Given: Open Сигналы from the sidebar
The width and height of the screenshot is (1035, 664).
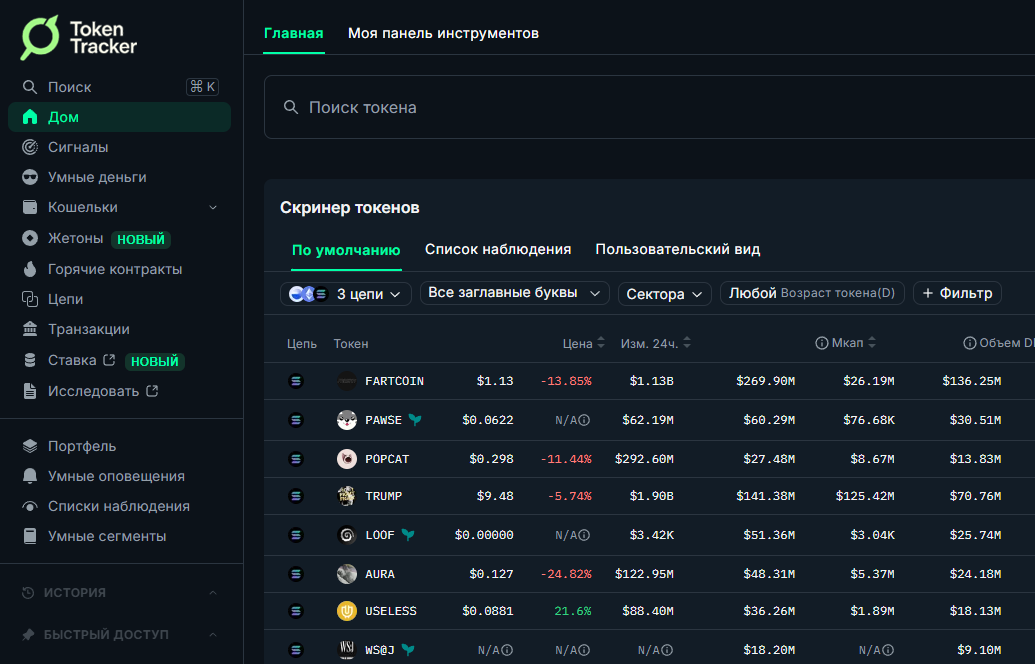Looking at the screenshot, I should [78, 147].
